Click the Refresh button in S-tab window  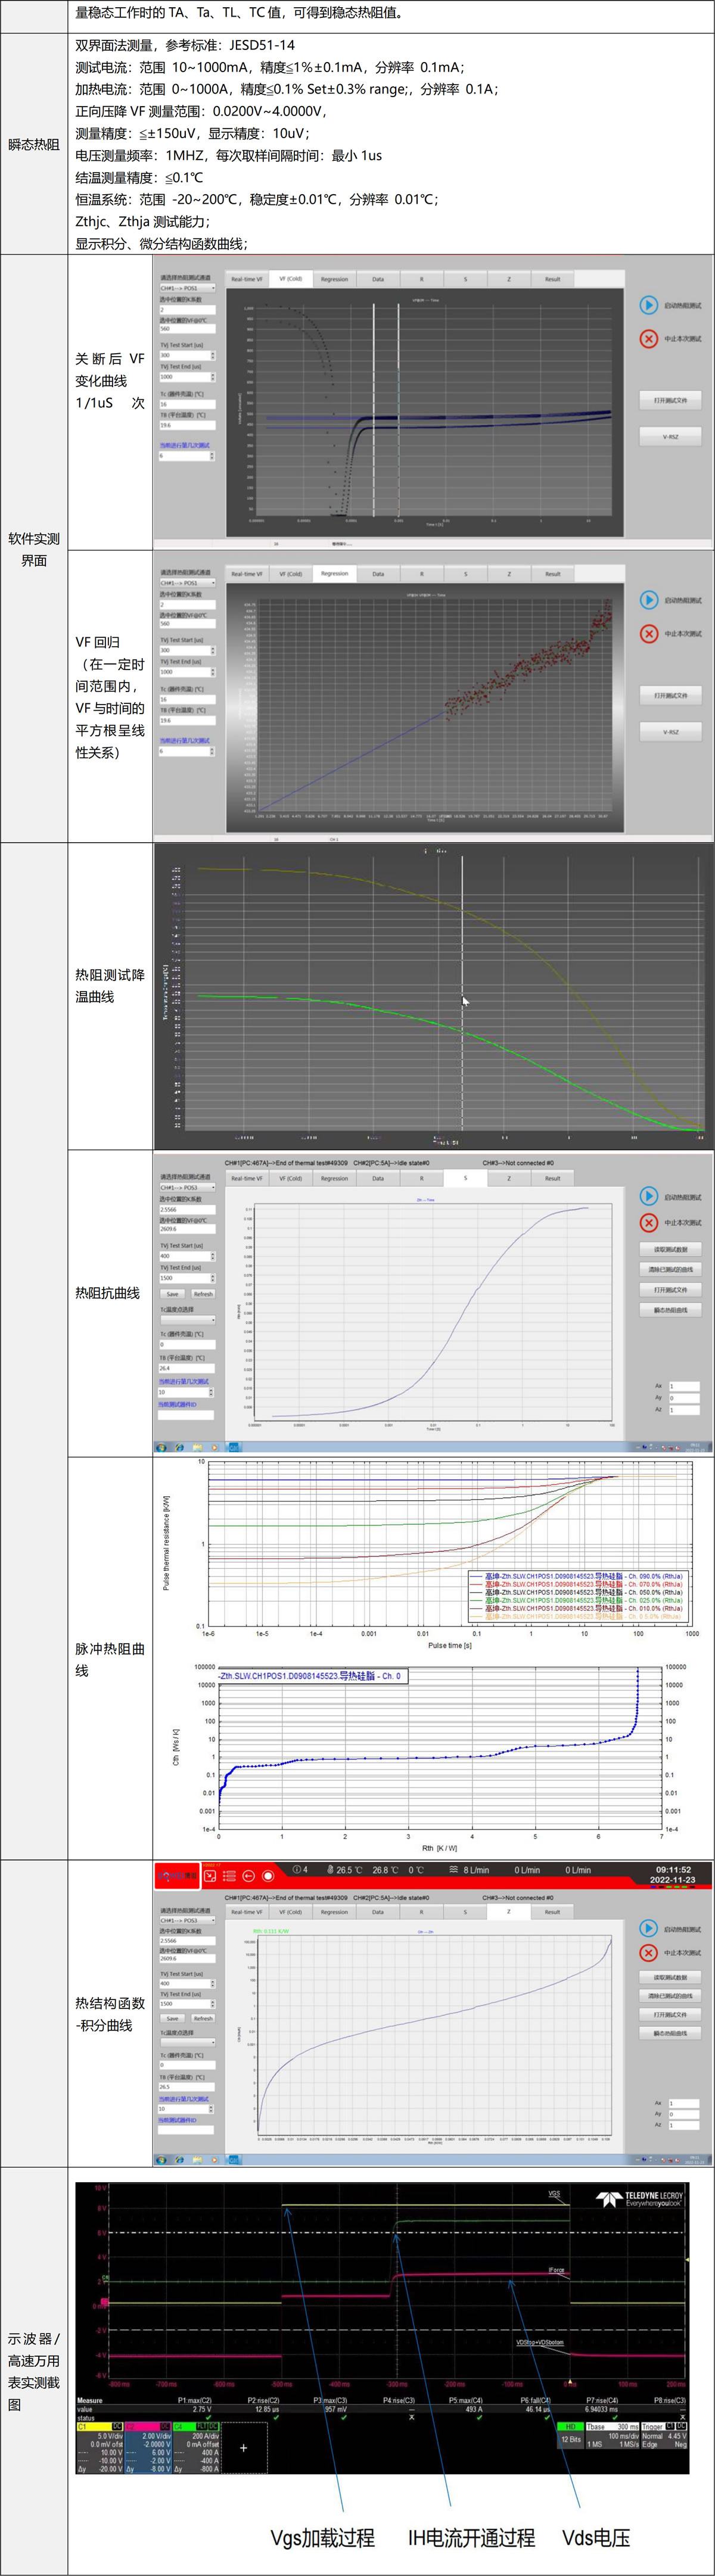click(203, 1293)
